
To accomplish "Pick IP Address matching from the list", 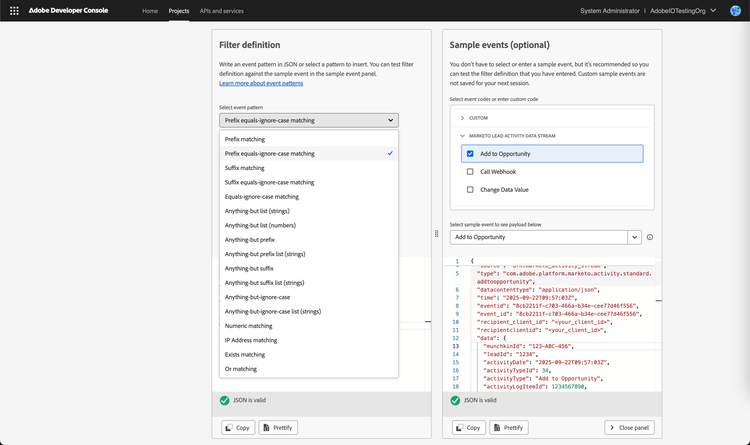I will 251,340.
